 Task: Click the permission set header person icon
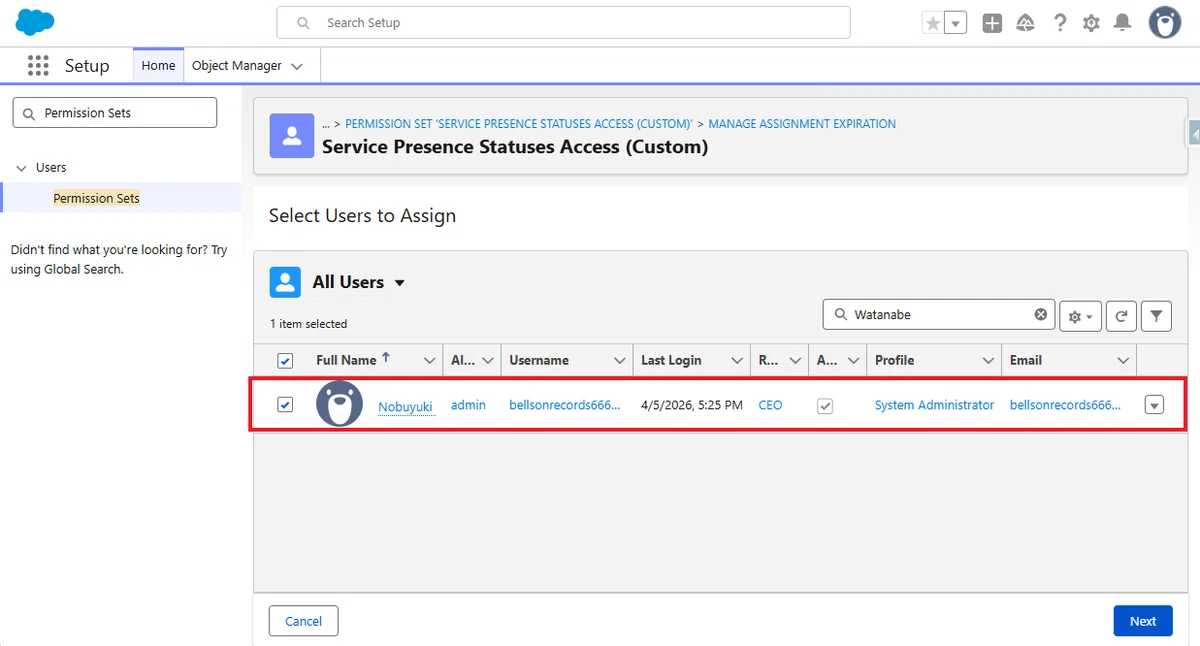292,135
